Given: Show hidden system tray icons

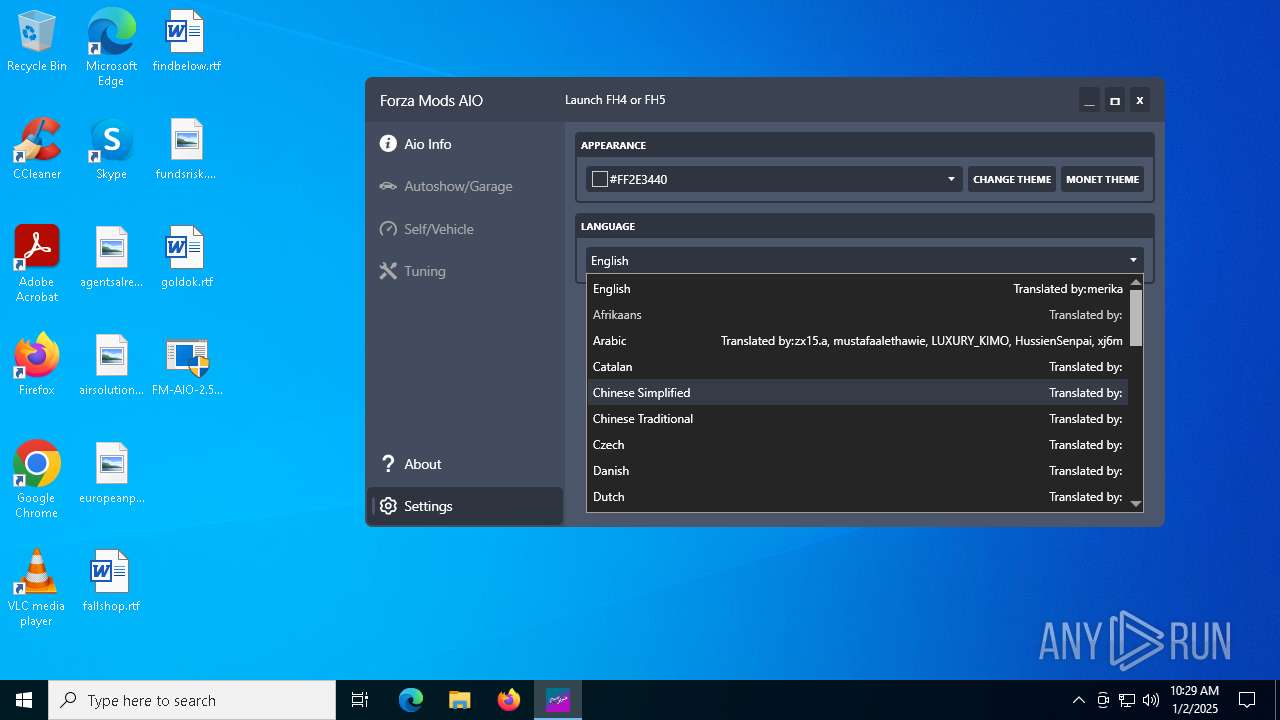Looking at the screenshot, I should click(x=1078, y=700).
